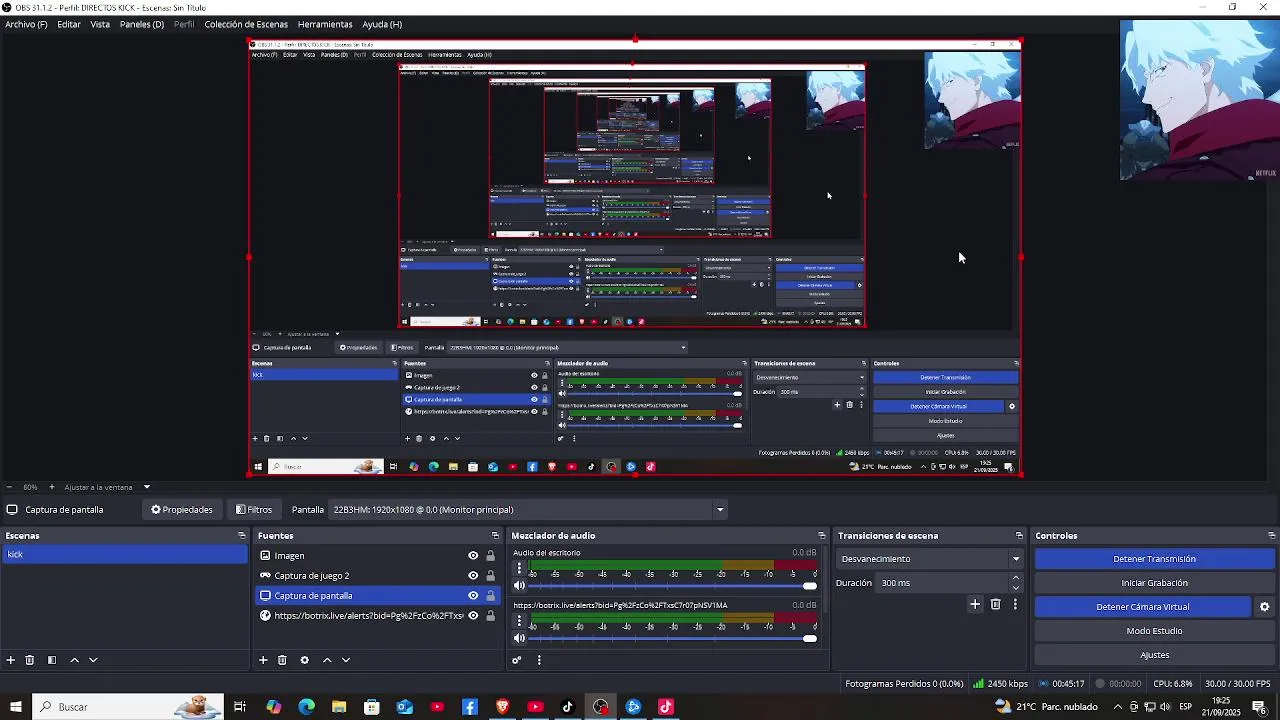Pop out the Fuentes dock
The image size is (1280, 720).
tap(495, 536)
